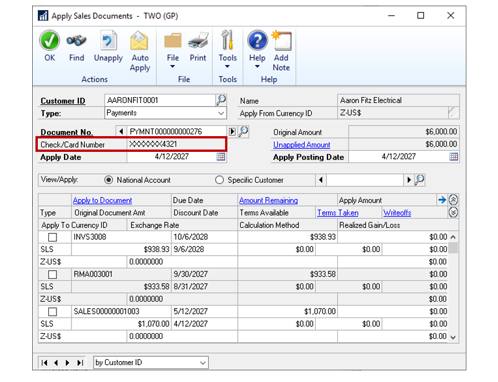The height and width of the screenshot is (382, 498).
Task: Click the Apply Amount cell for INVS3008
Action: 393,237
